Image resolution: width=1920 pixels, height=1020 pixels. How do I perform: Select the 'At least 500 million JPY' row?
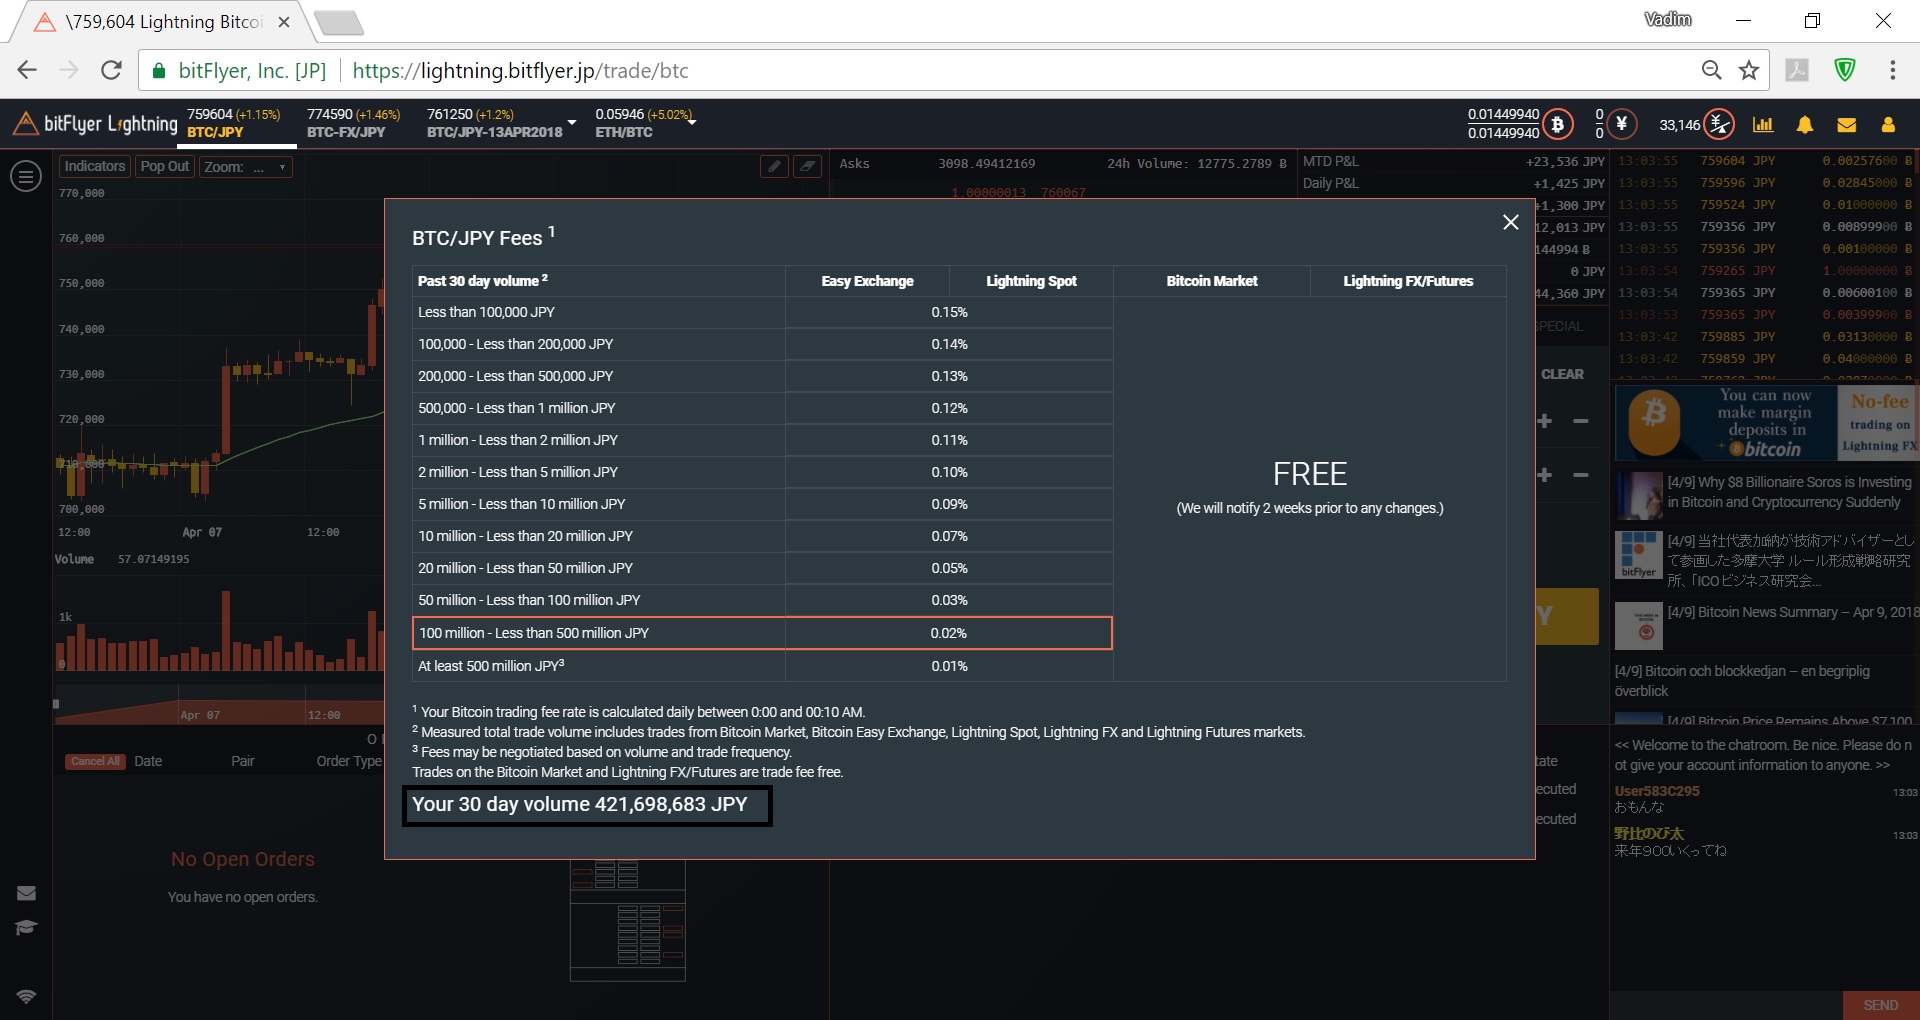(762, 666)
